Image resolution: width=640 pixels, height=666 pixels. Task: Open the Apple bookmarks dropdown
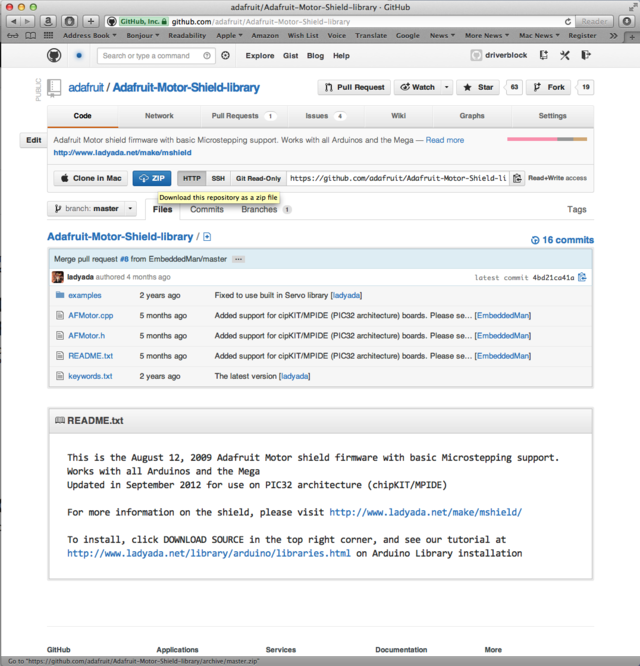pyautogui.click(x=229, y=36)
